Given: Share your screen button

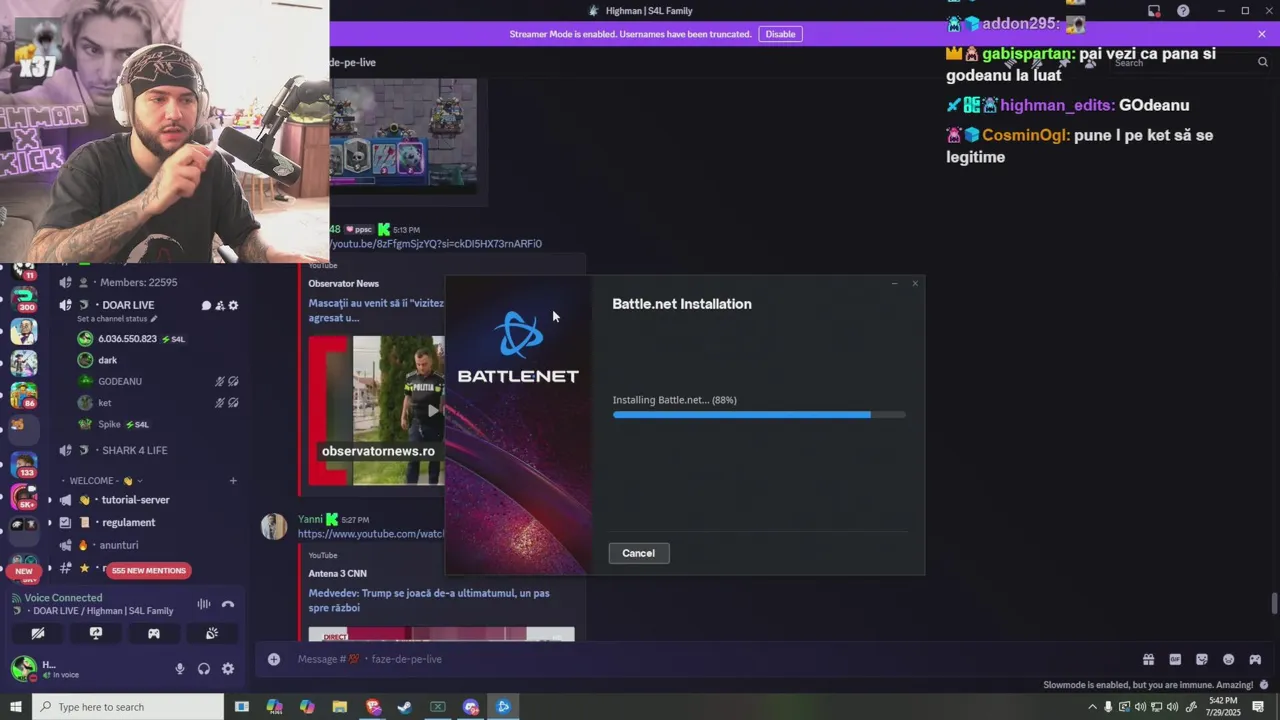Looking at the screenshot, I should (96, 633).
